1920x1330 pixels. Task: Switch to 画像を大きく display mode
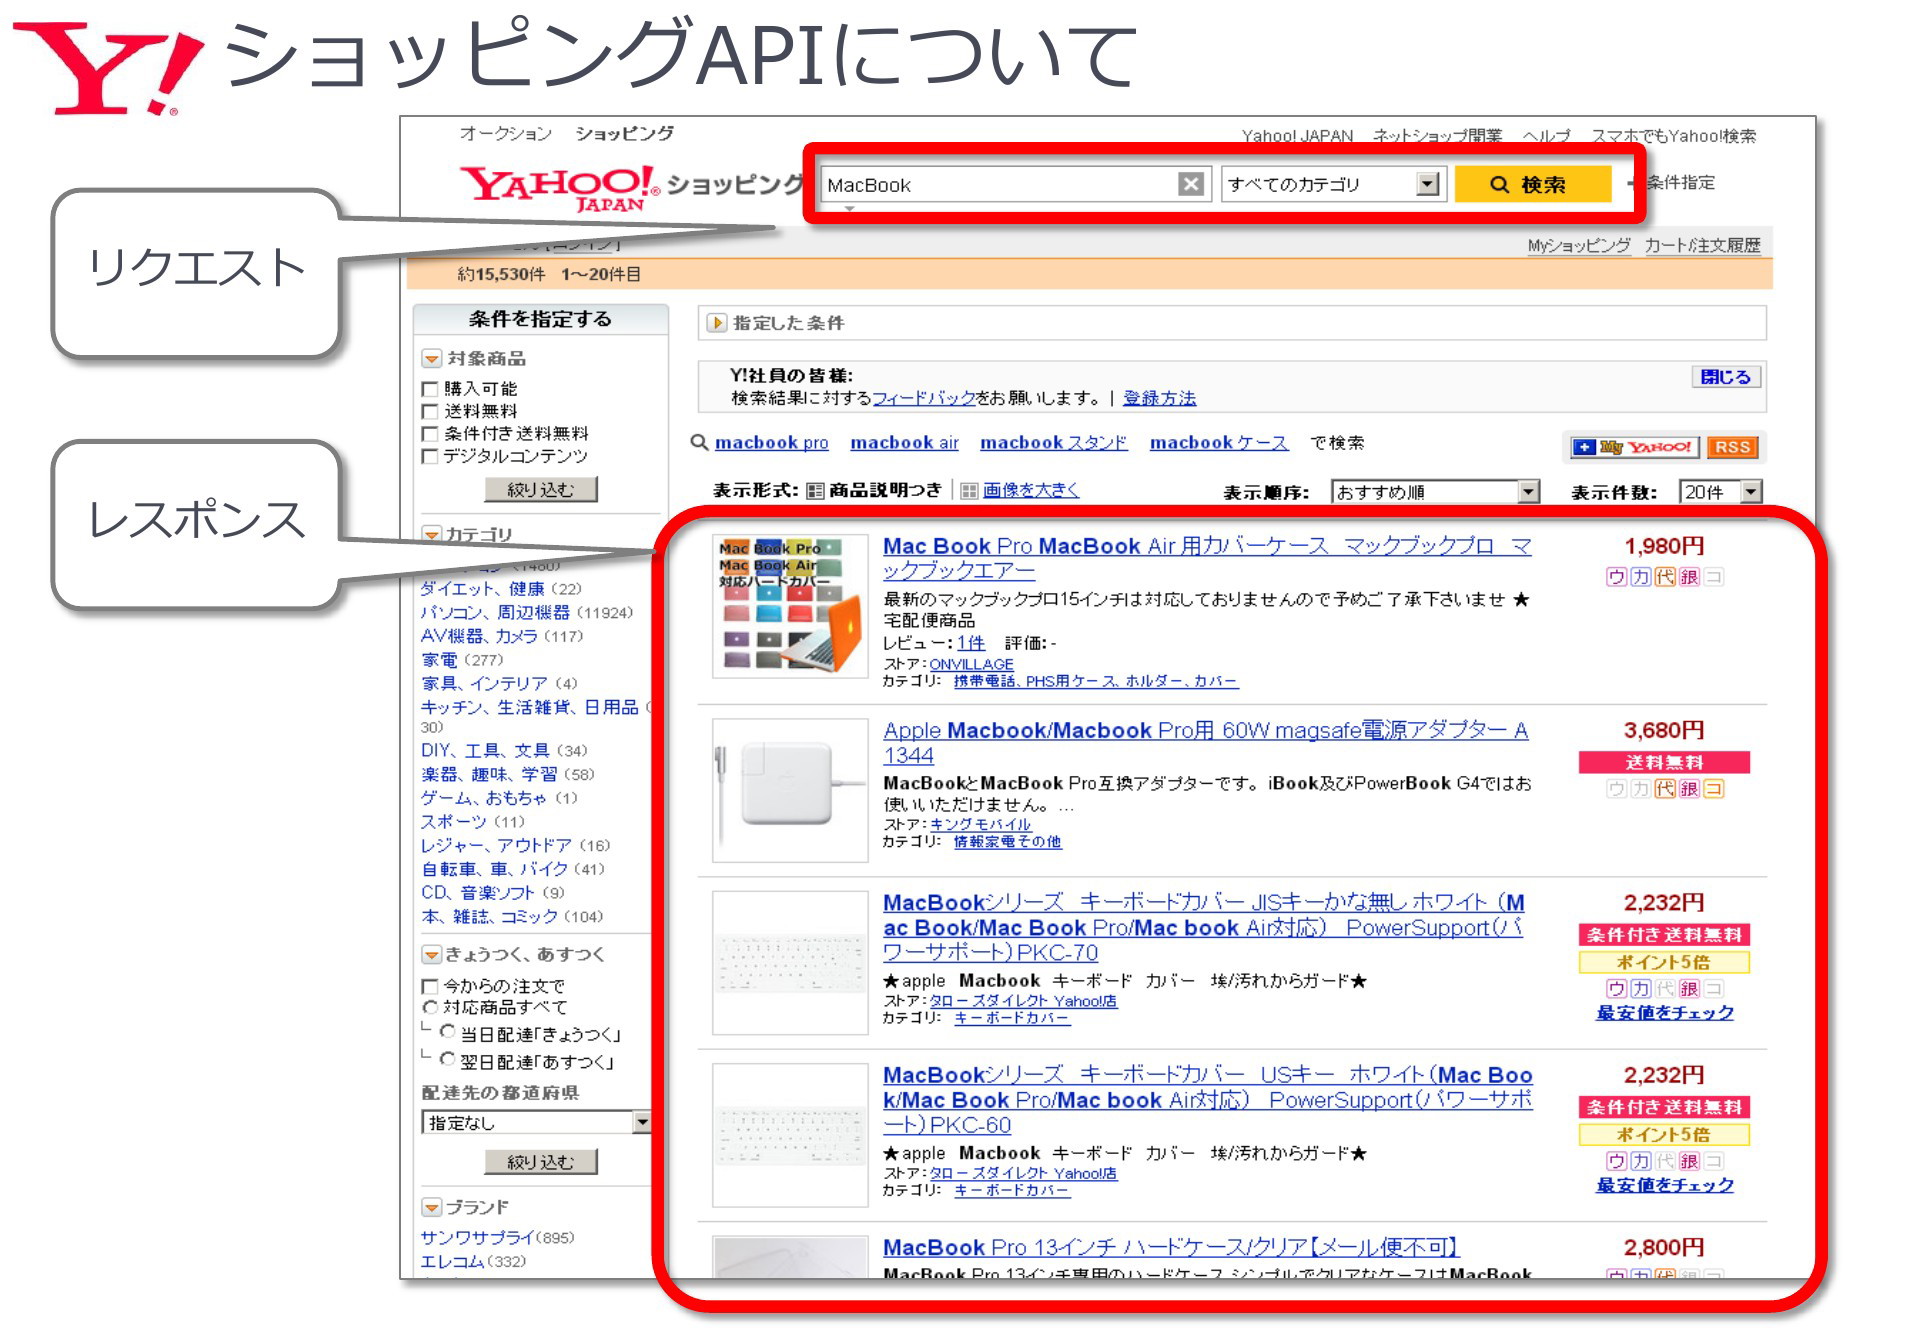(x=1031, y=490)
